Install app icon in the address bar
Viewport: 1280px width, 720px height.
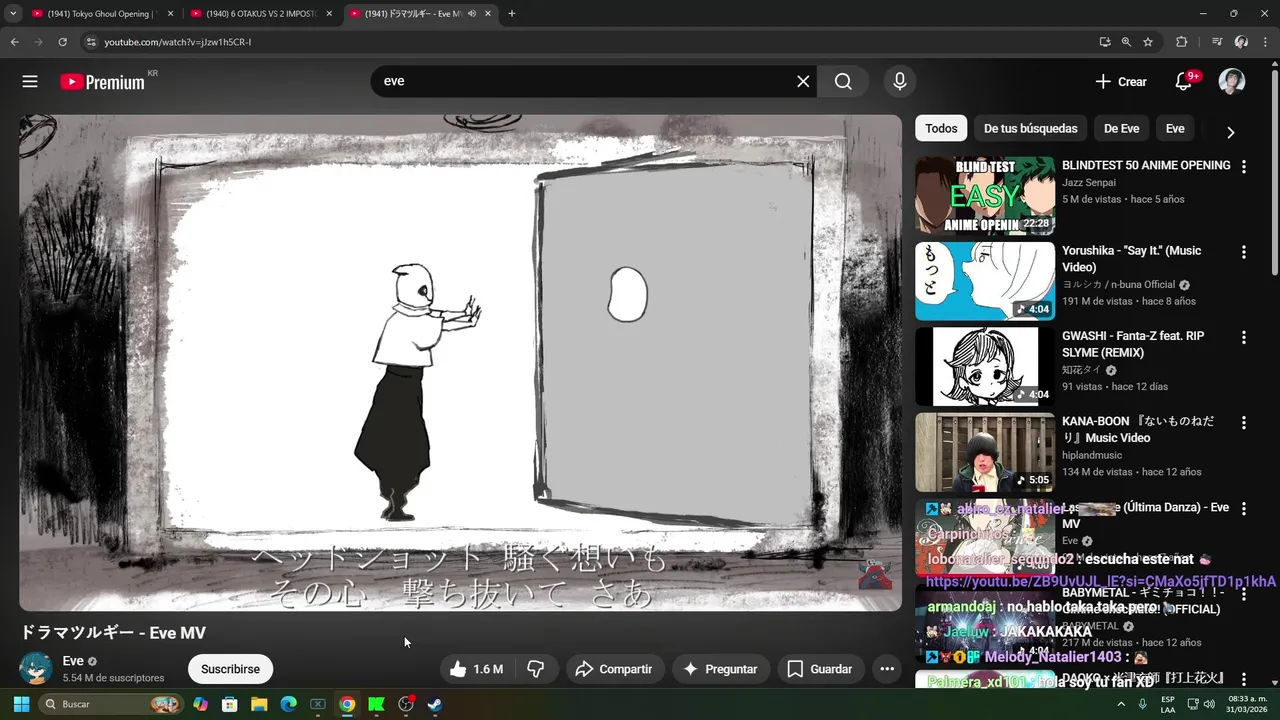(x=1105, y=42)
